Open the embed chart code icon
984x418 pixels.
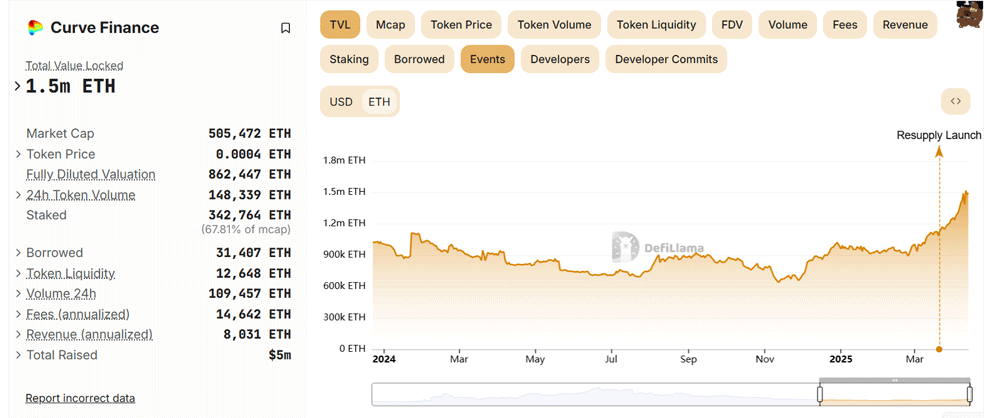click(x=956, y=101)
